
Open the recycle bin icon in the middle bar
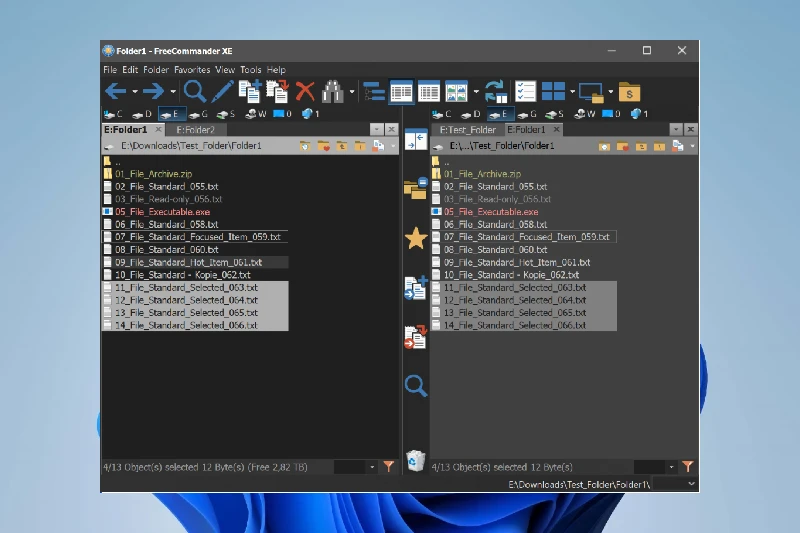416,461
